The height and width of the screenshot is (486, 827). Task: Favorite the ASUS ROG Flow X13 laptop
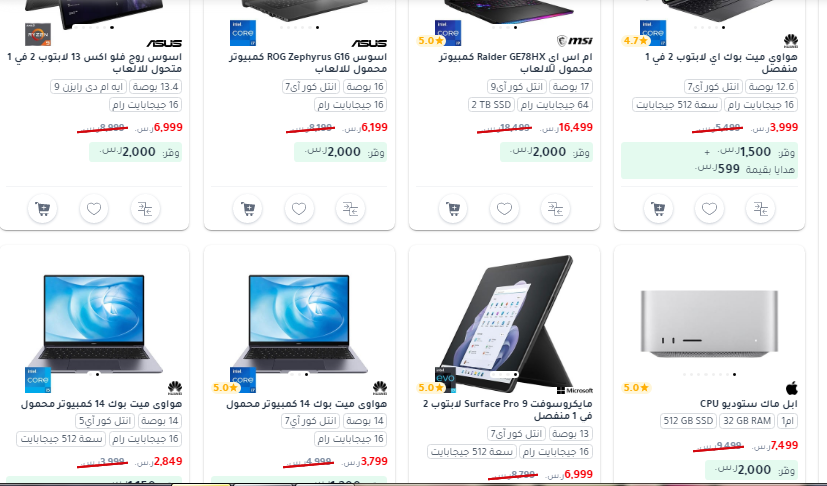point(94,209)
